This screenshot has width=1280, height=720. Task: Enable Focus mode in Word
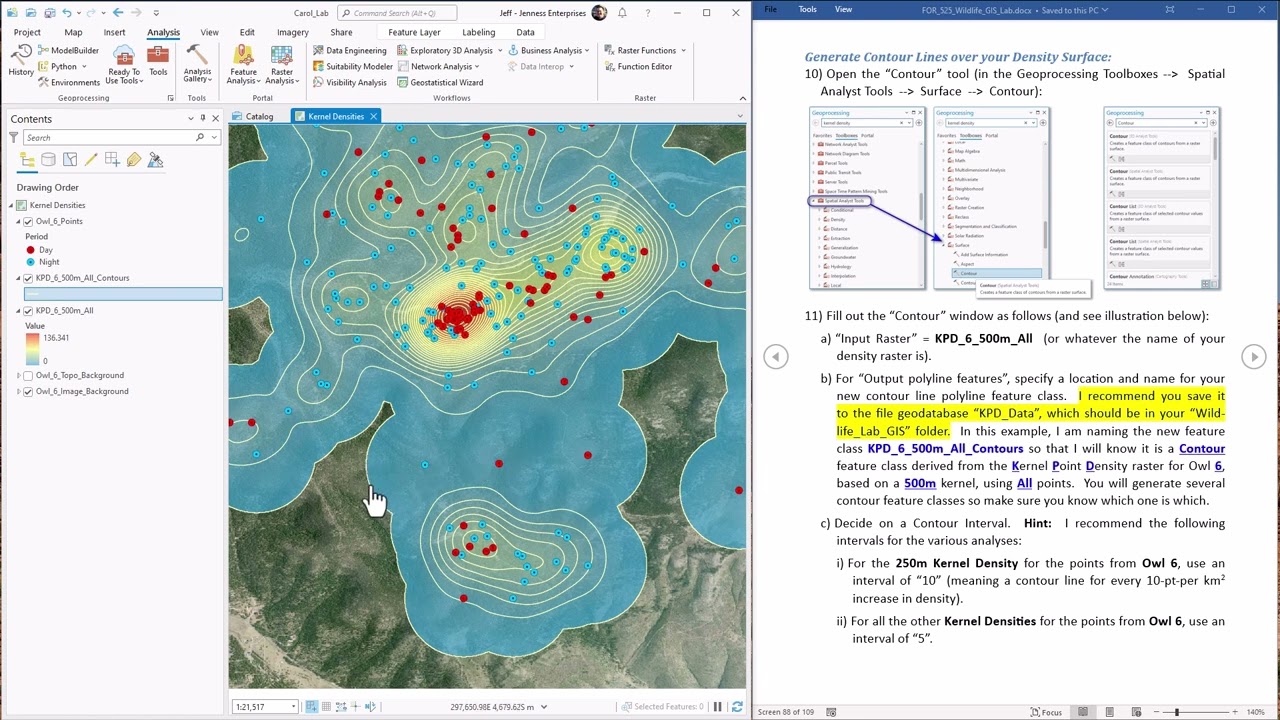tap(1046, 712)
